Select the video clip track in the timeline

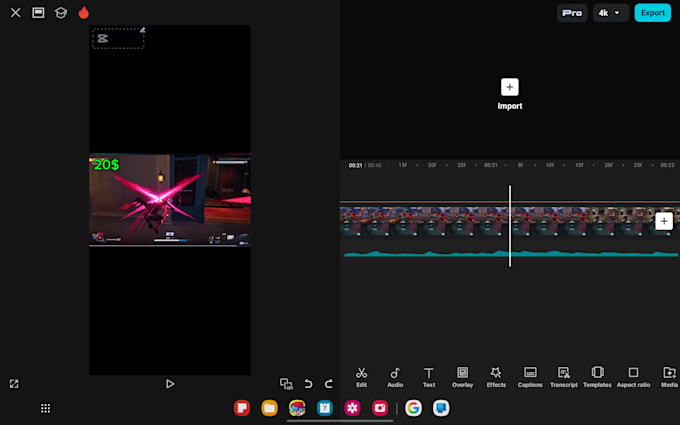[510, 222]
